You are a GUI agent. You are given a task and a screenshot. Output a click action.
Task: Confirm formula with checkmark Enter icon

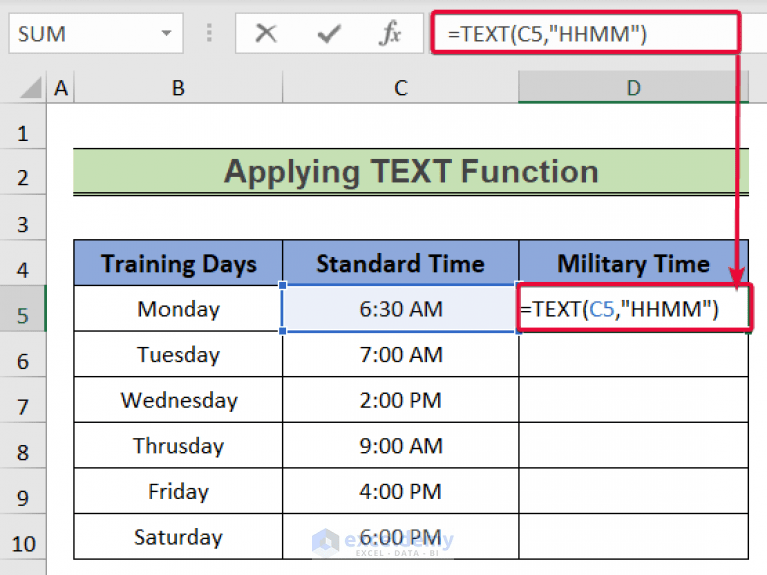(x=329, y=34)
